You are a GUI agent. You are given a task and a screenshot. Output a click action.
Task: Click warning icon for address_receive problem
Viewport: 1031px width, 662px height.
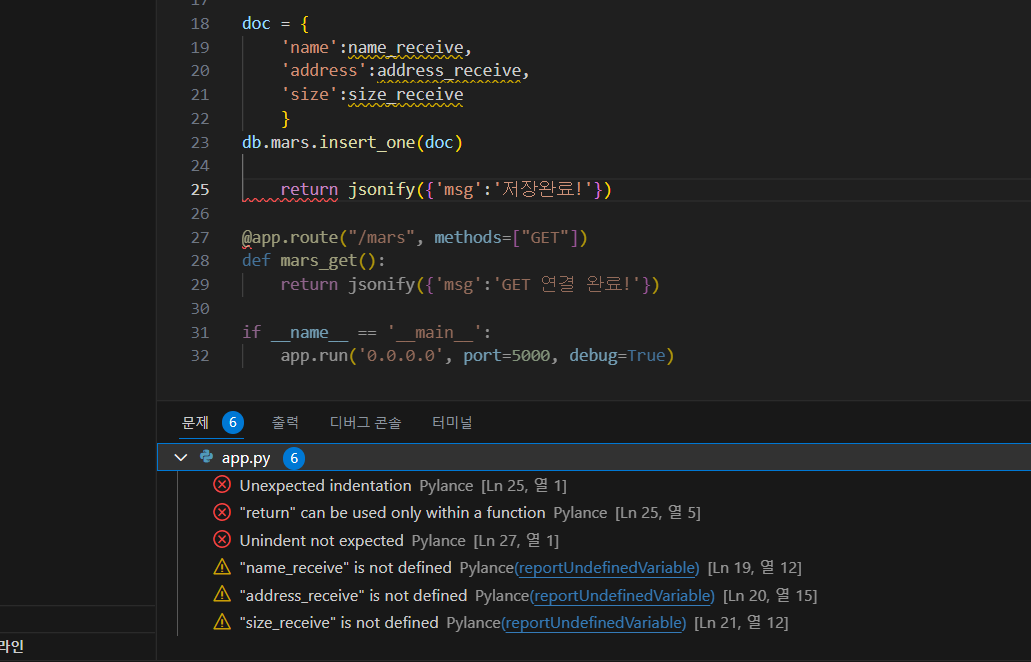222,594
